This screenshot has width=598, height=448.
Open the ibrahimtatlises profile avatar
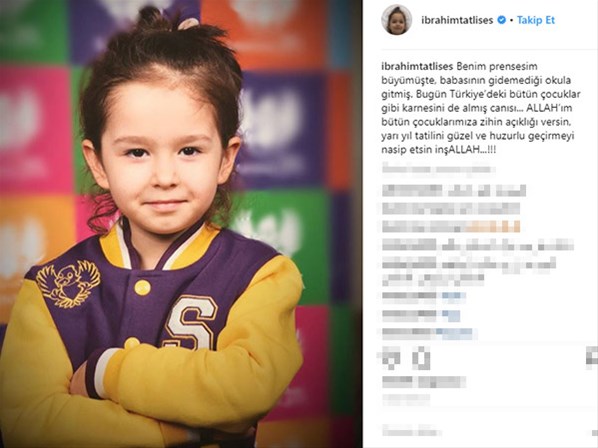(x=397, y=20)
